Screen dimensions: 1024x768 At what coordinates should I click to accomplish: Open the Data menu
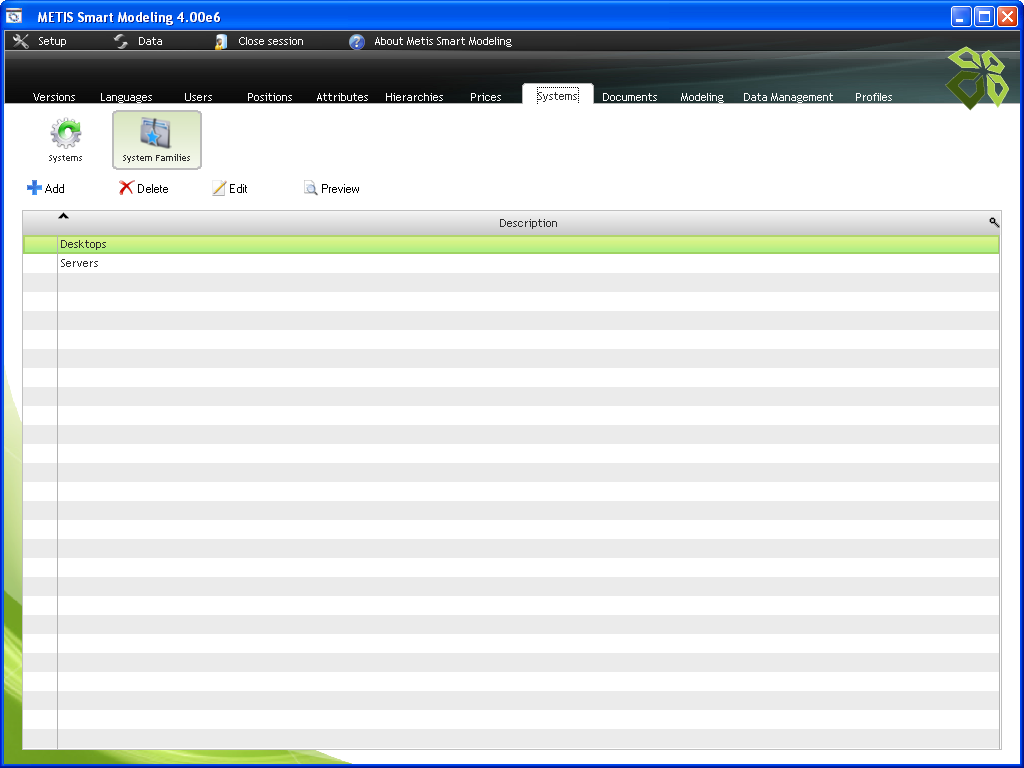pyautogui.click(x=150, y=41)
